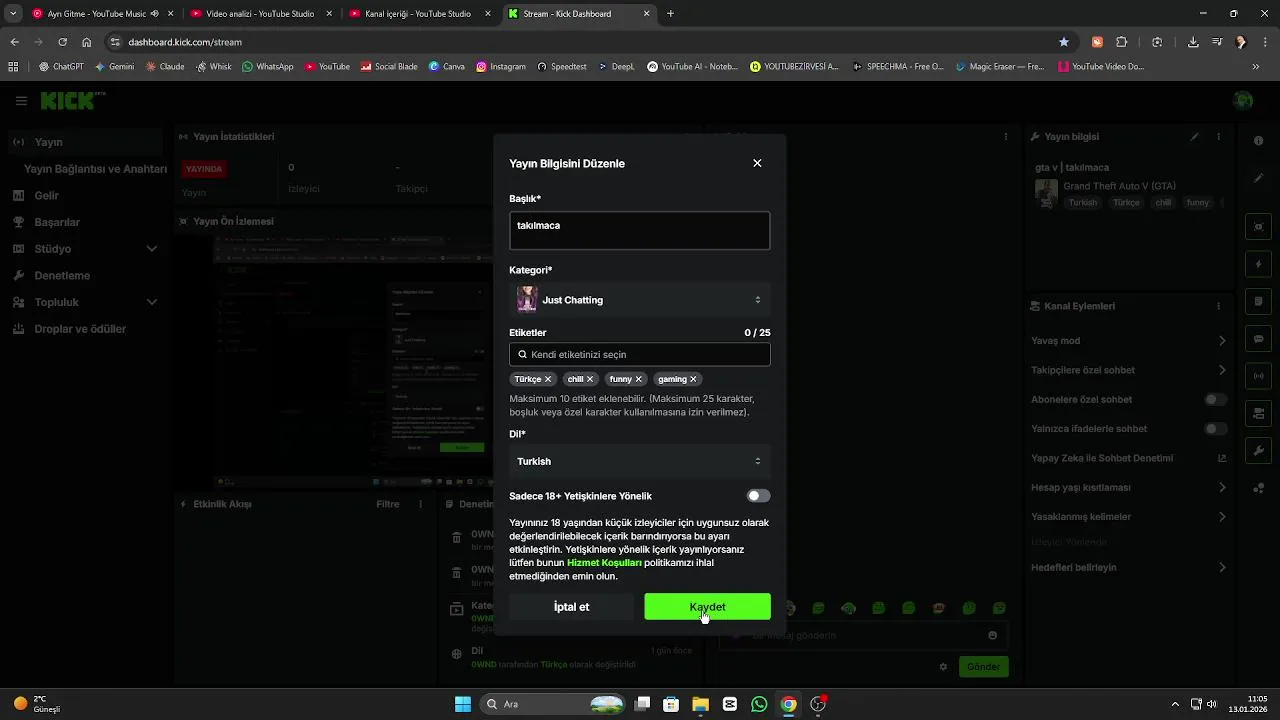Image resolution: width=1280 pixels, height=720 pixels.
Task: Open chat settings gear next to Gönder
Action: click(943, 666)
